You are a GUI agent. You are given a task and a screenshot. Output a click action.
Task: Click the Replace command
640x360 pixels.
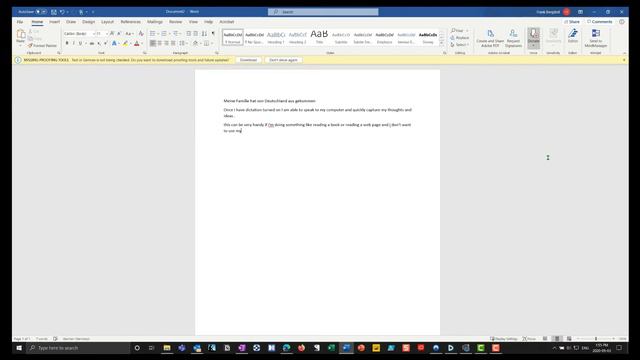click(x=460, y=38)
